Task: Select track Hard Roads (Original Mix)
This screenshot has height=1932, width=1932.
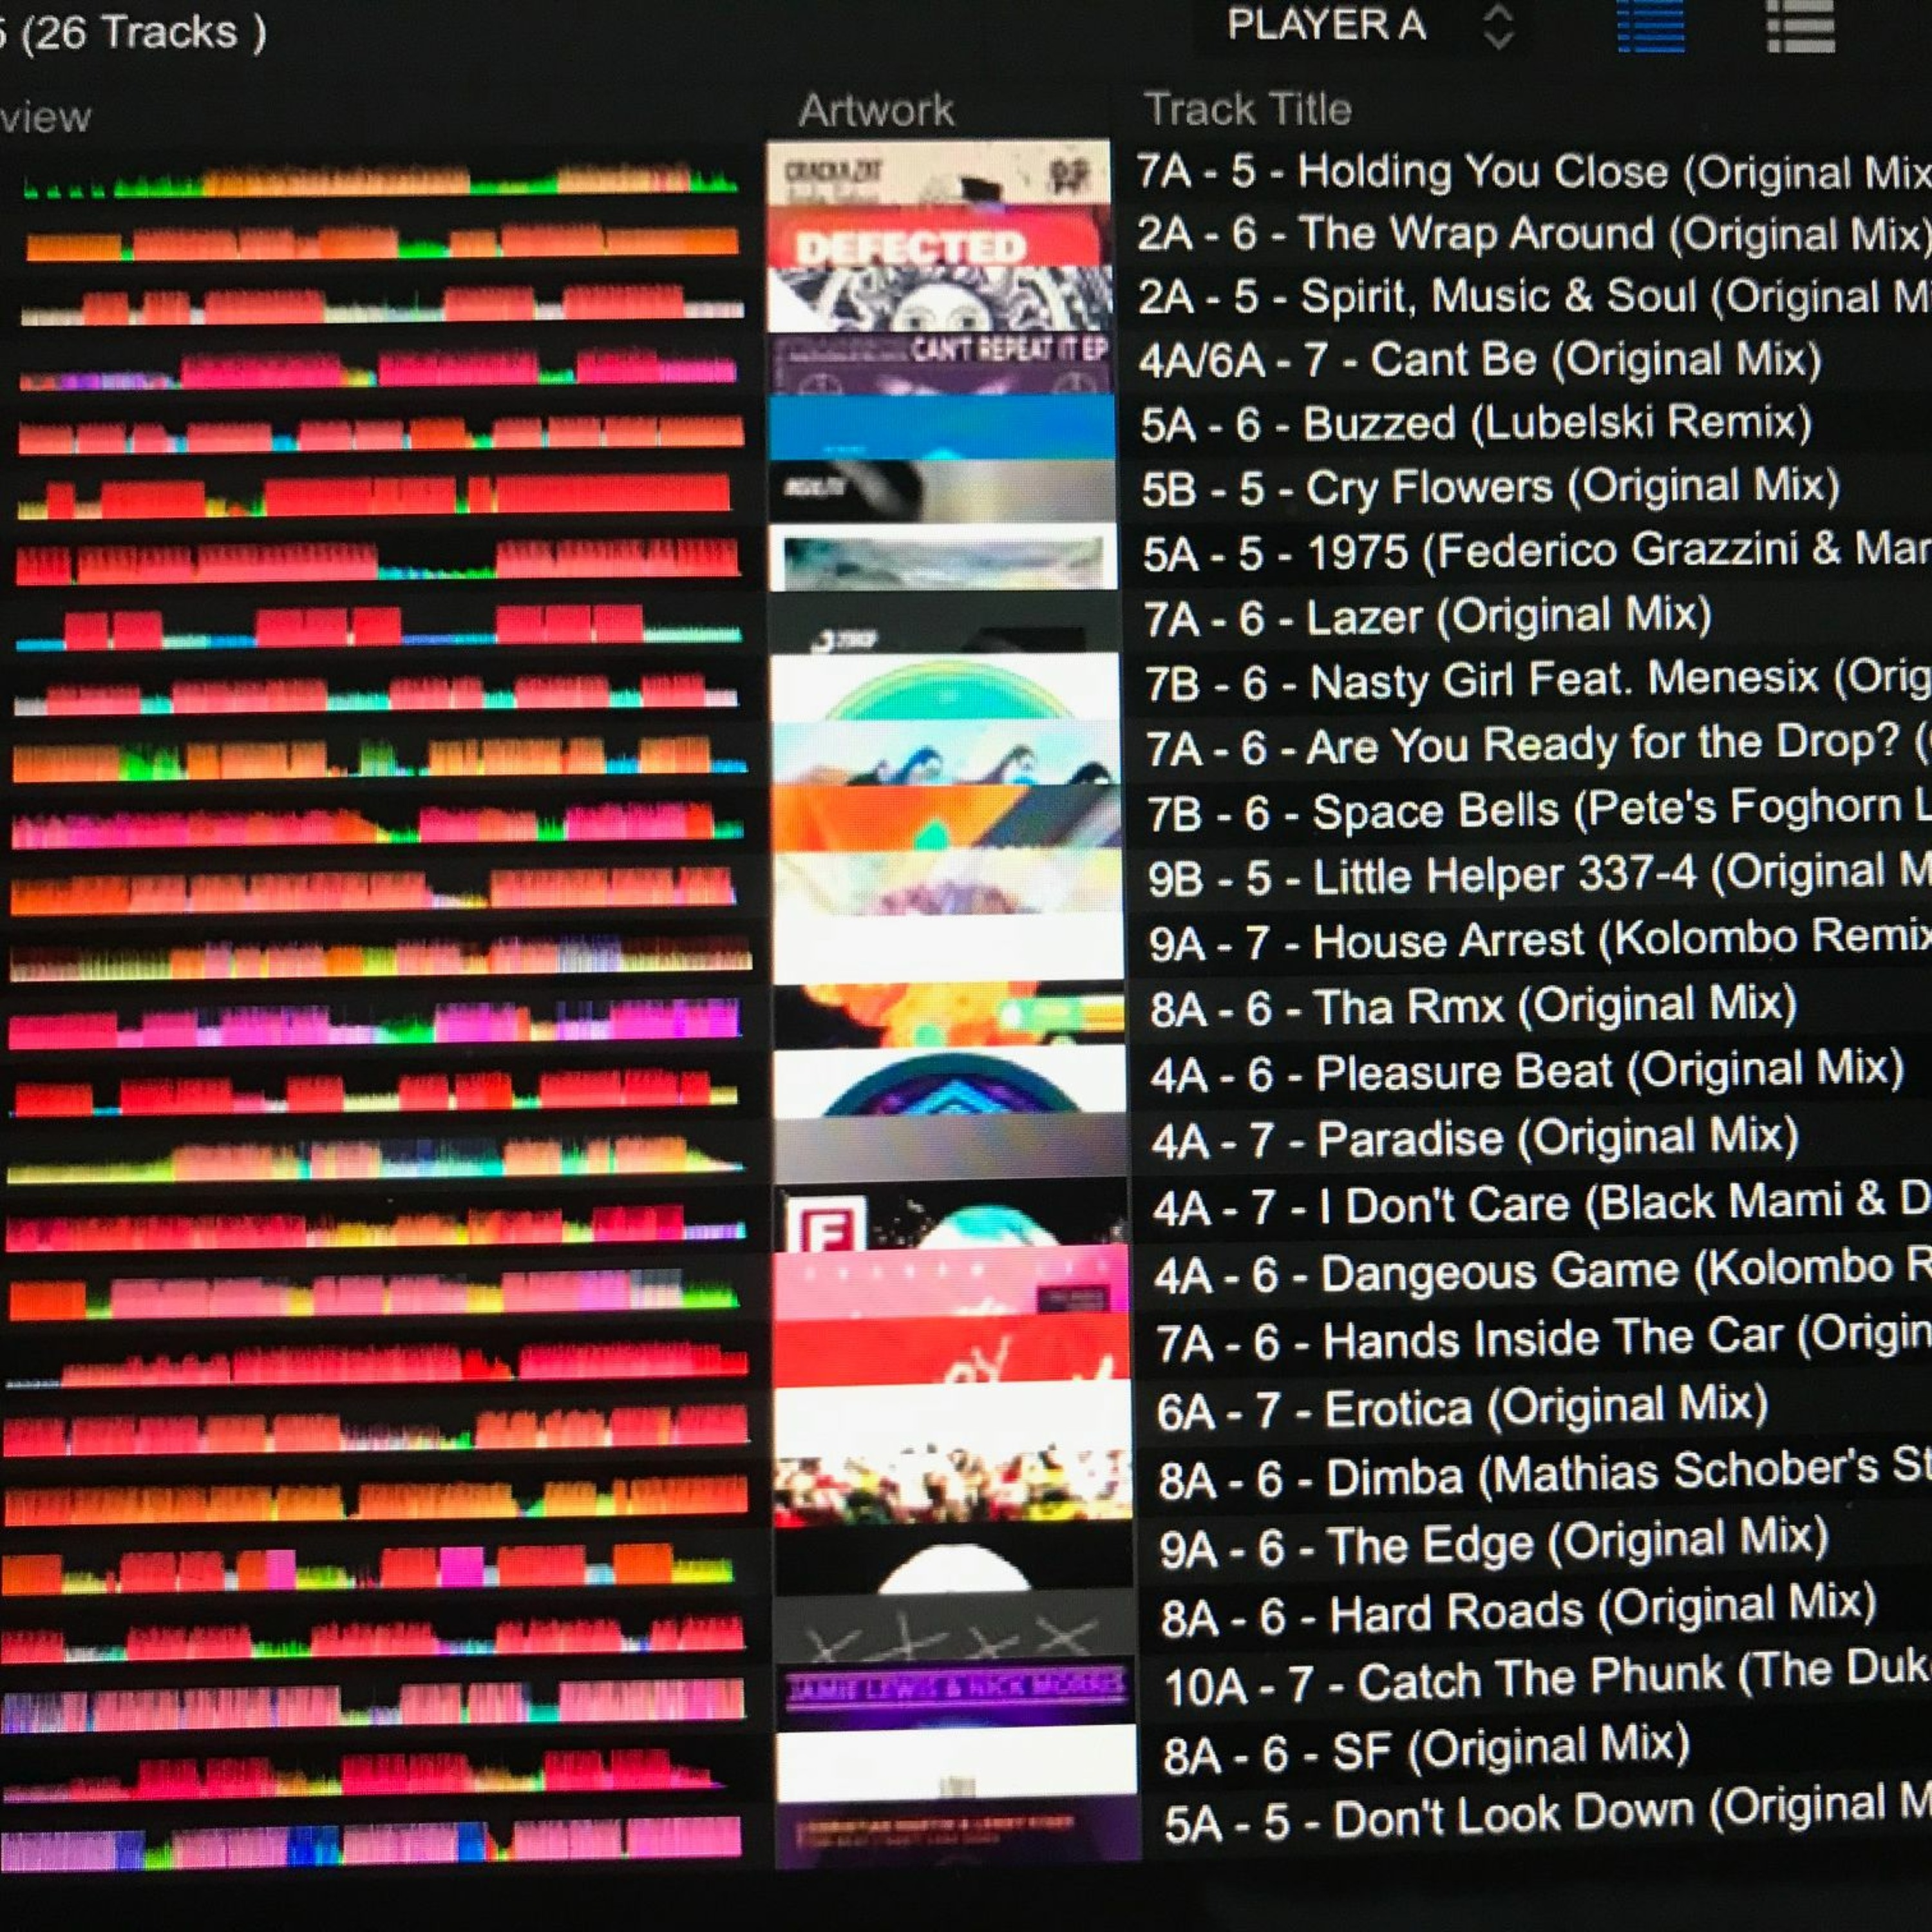Action: 1519,1613
